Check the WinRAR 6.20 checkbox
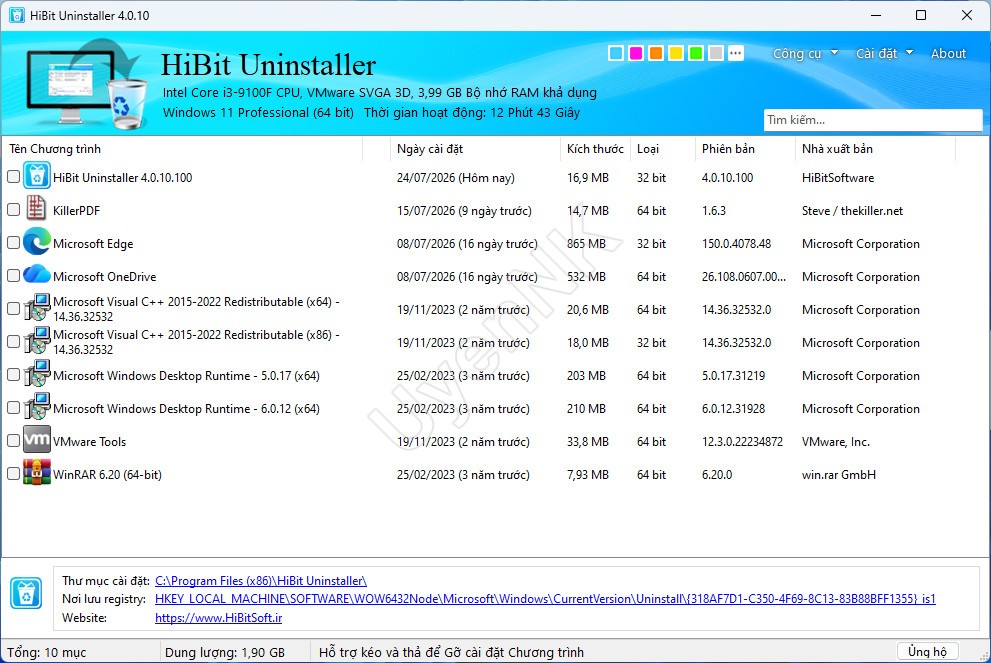Viewport: 991px width, 663px height. coord(13,473)
